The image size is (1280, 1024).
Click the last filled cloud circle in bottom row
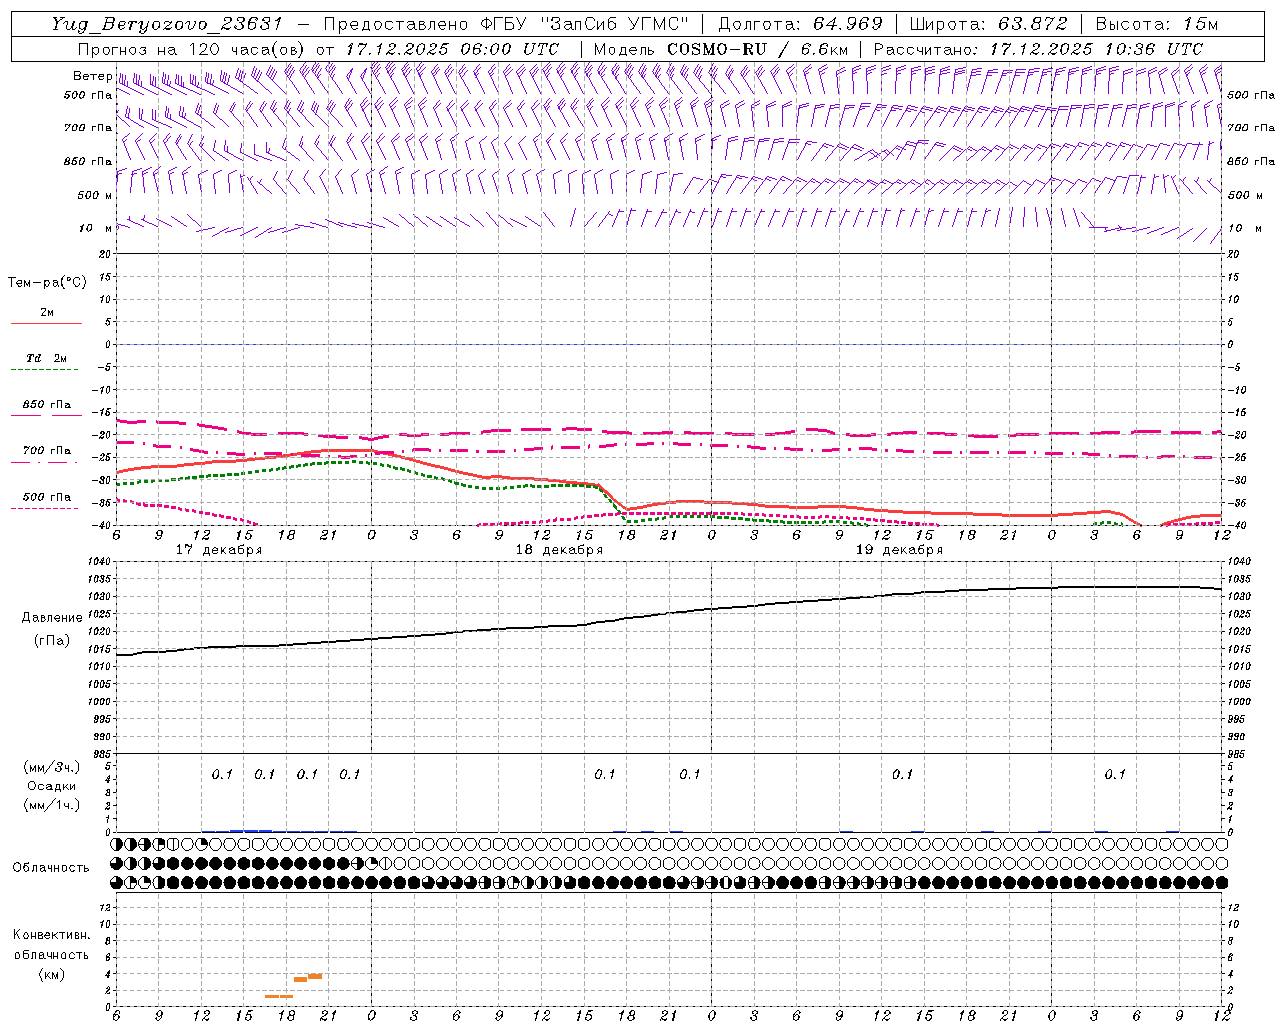click(1221, 883)
